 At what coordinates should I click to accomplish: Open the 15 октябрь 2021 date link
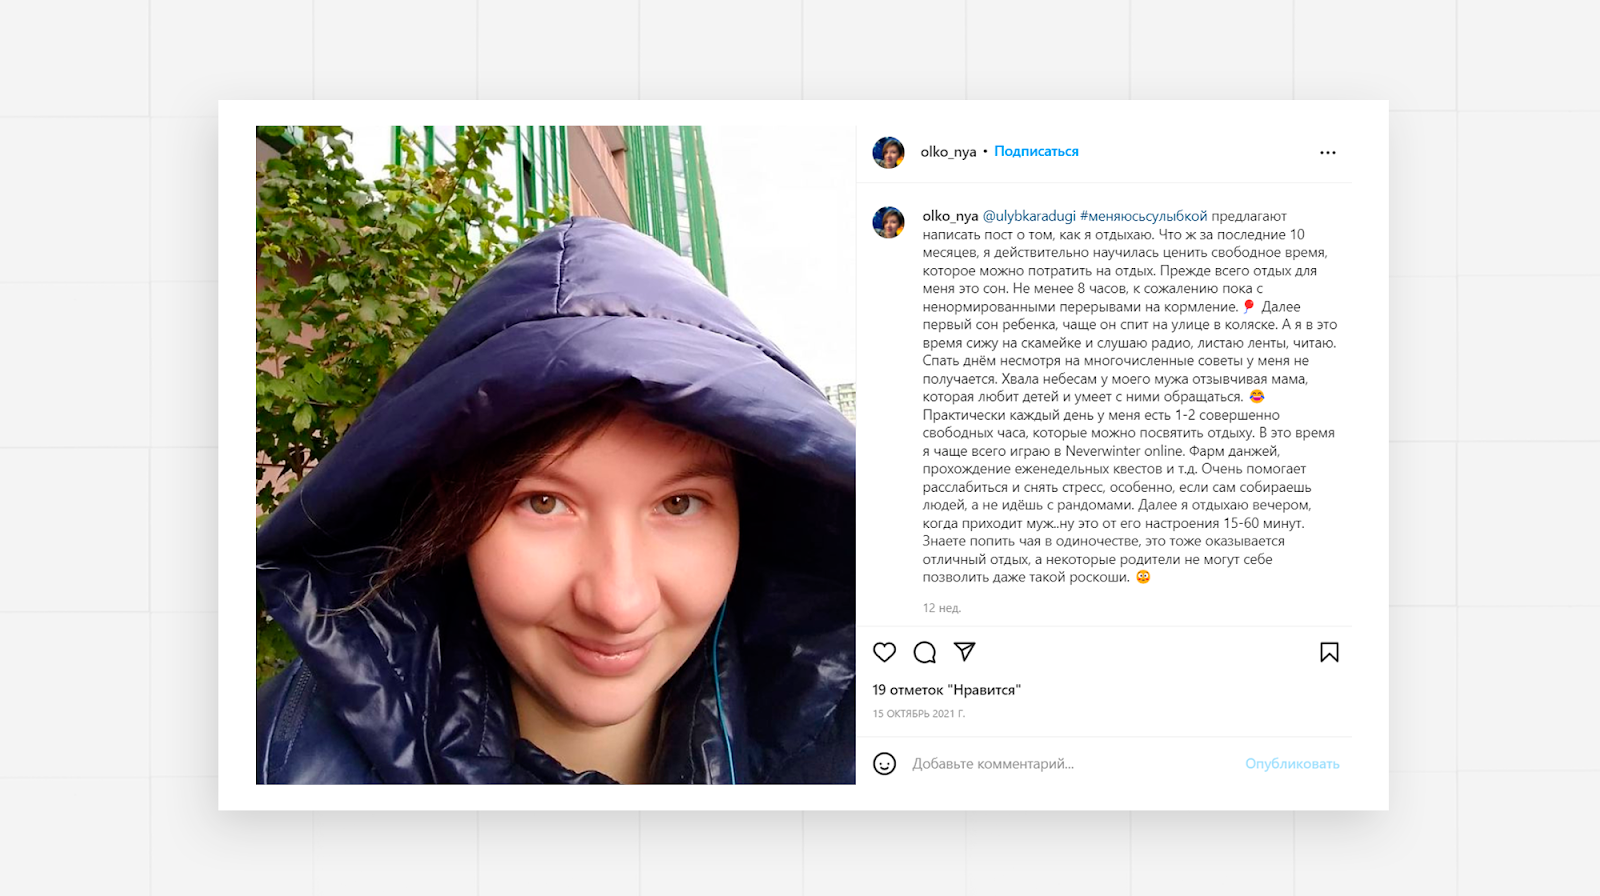point(918,714)
